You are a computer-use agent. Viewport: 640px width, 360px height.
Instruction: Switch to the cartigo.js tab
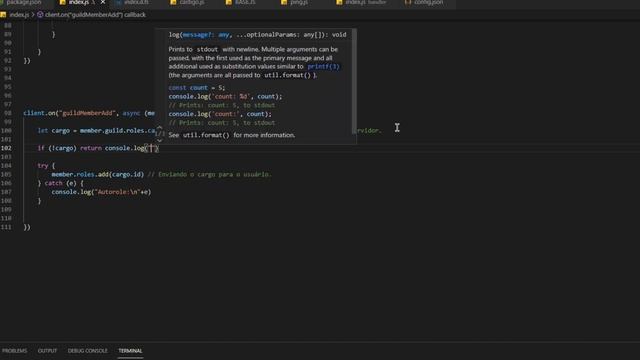click(192, 2)
